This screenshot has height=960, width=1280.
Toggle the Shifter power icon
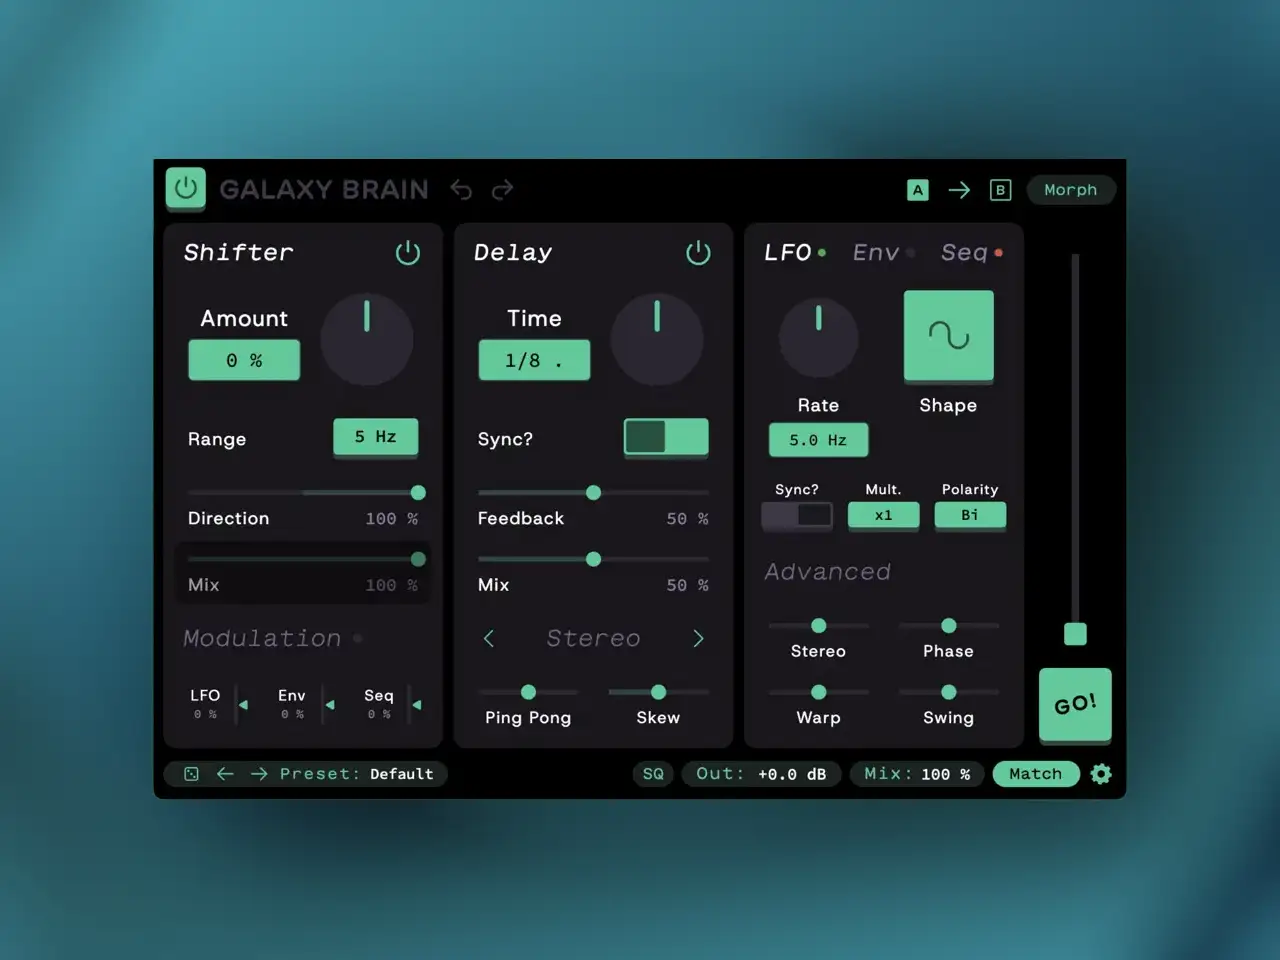[408, 253]
